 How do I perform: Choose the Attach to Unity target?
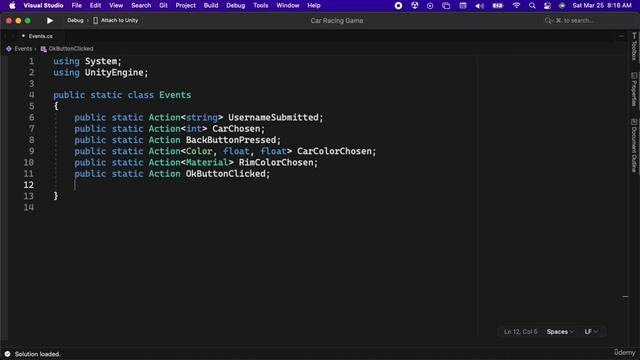116,20
